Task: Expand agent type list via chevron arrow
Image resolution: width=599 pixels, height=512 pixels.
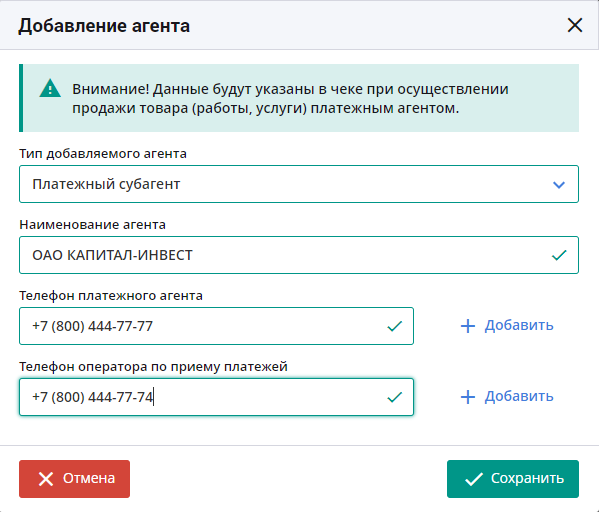Action: (x=559, y=185)
